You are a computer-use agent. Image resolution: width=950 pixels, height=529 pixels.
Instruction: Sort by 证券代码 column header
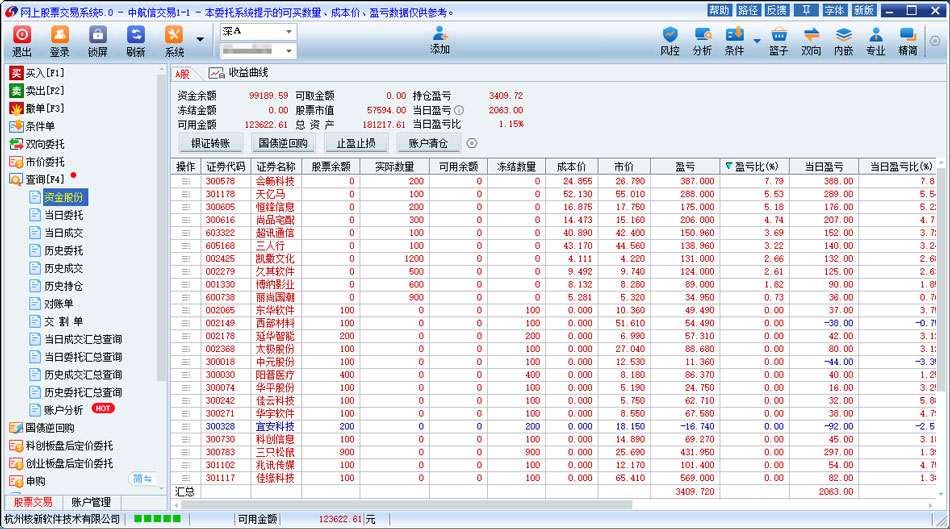226,167
